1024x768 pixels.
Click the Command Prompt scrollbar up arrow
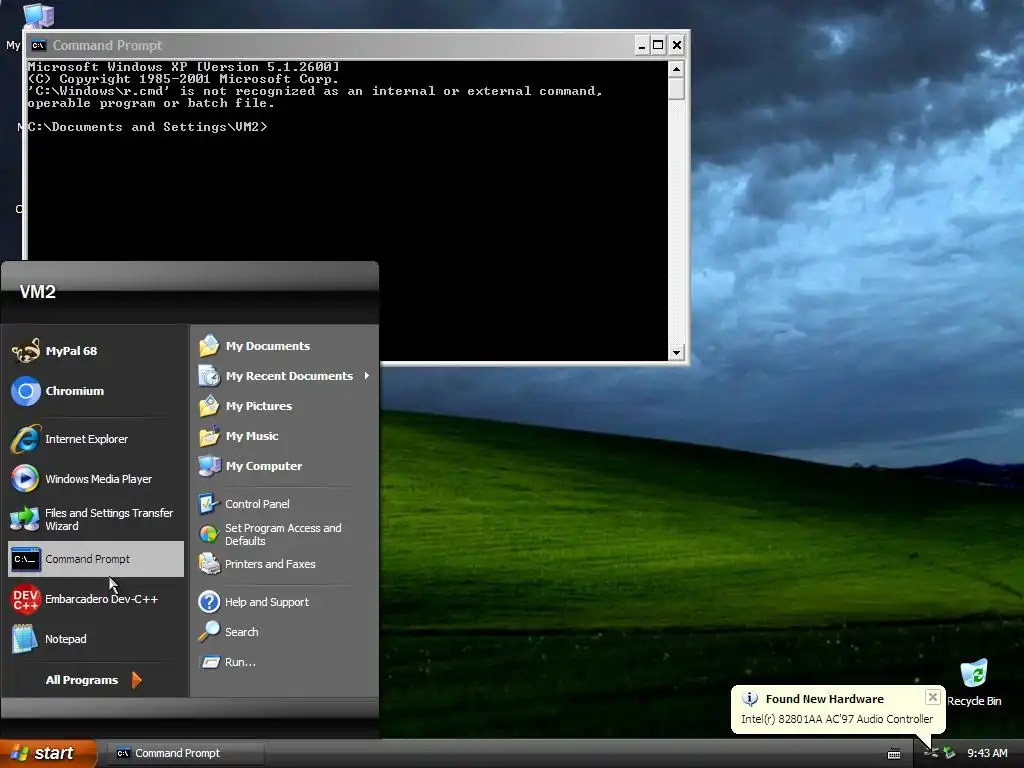coord(676,68)
